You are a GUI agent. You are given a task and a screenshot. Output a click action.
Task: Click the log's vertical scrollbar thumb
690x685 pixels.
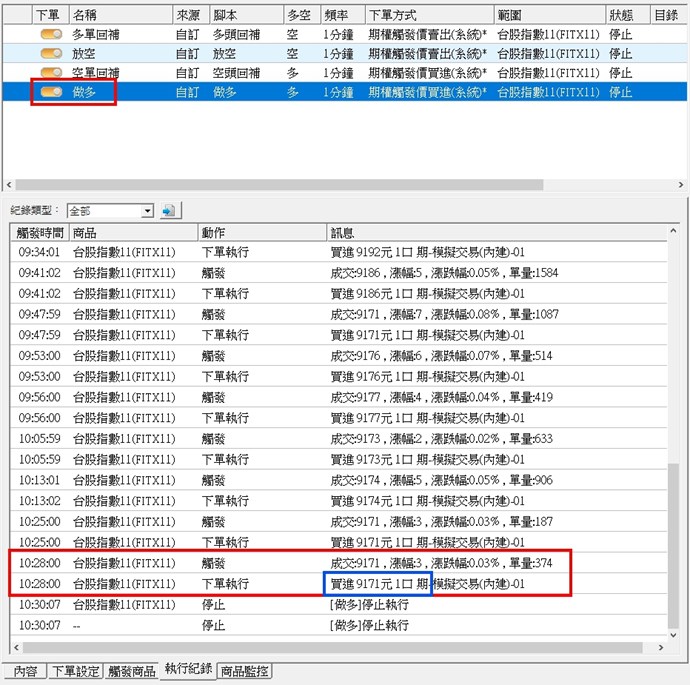(x=673, y=546)
